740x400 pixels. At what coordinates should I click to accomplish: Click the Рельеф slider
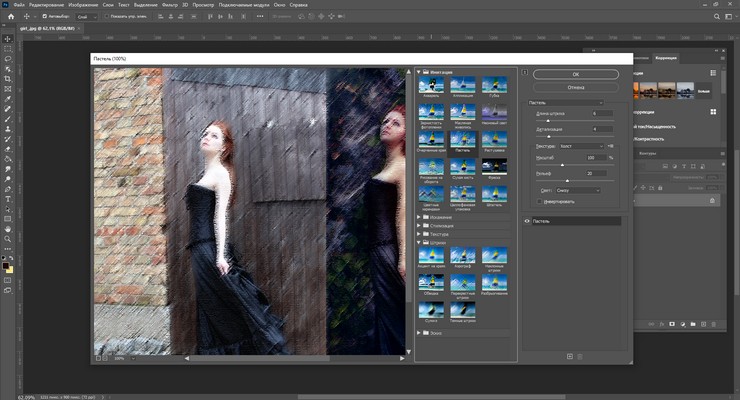565,180
